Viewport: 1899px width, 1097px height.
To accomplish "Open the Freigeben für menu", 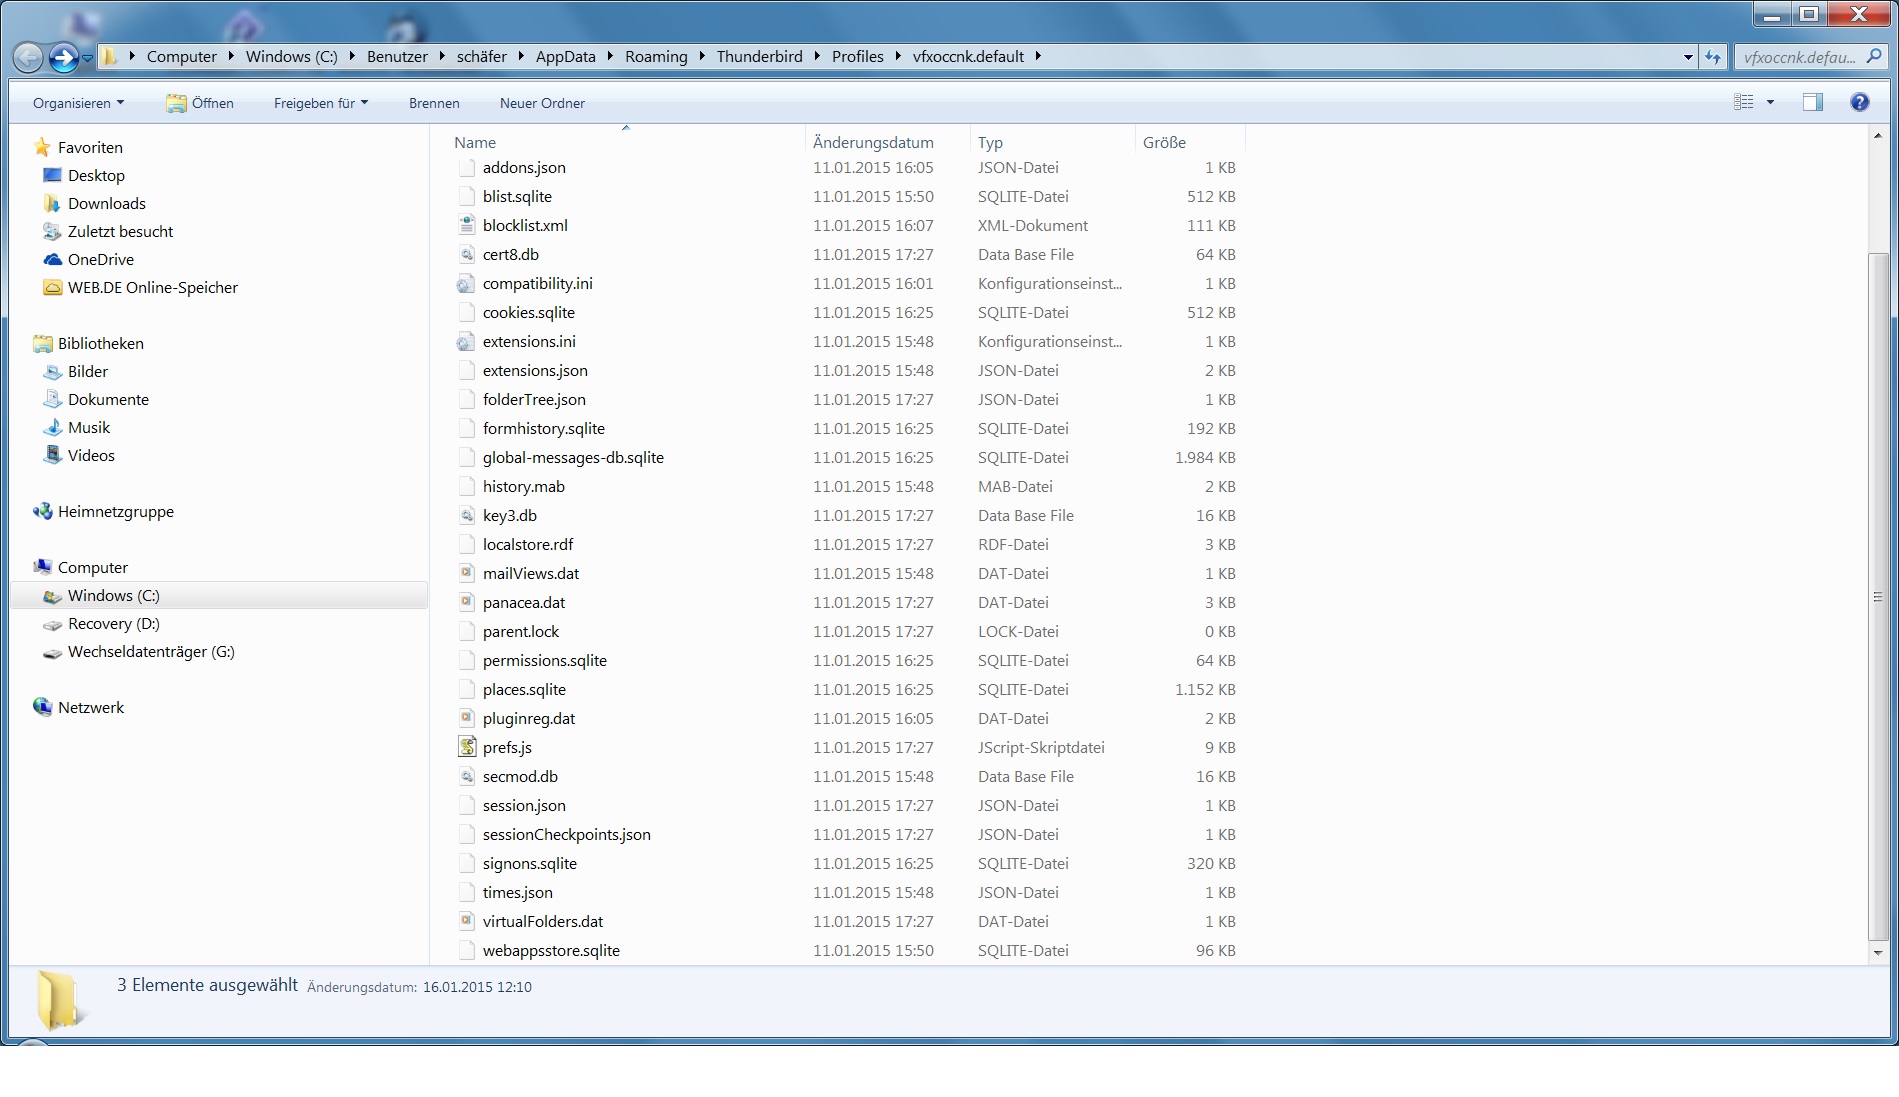I will click(x=321, y=103).
